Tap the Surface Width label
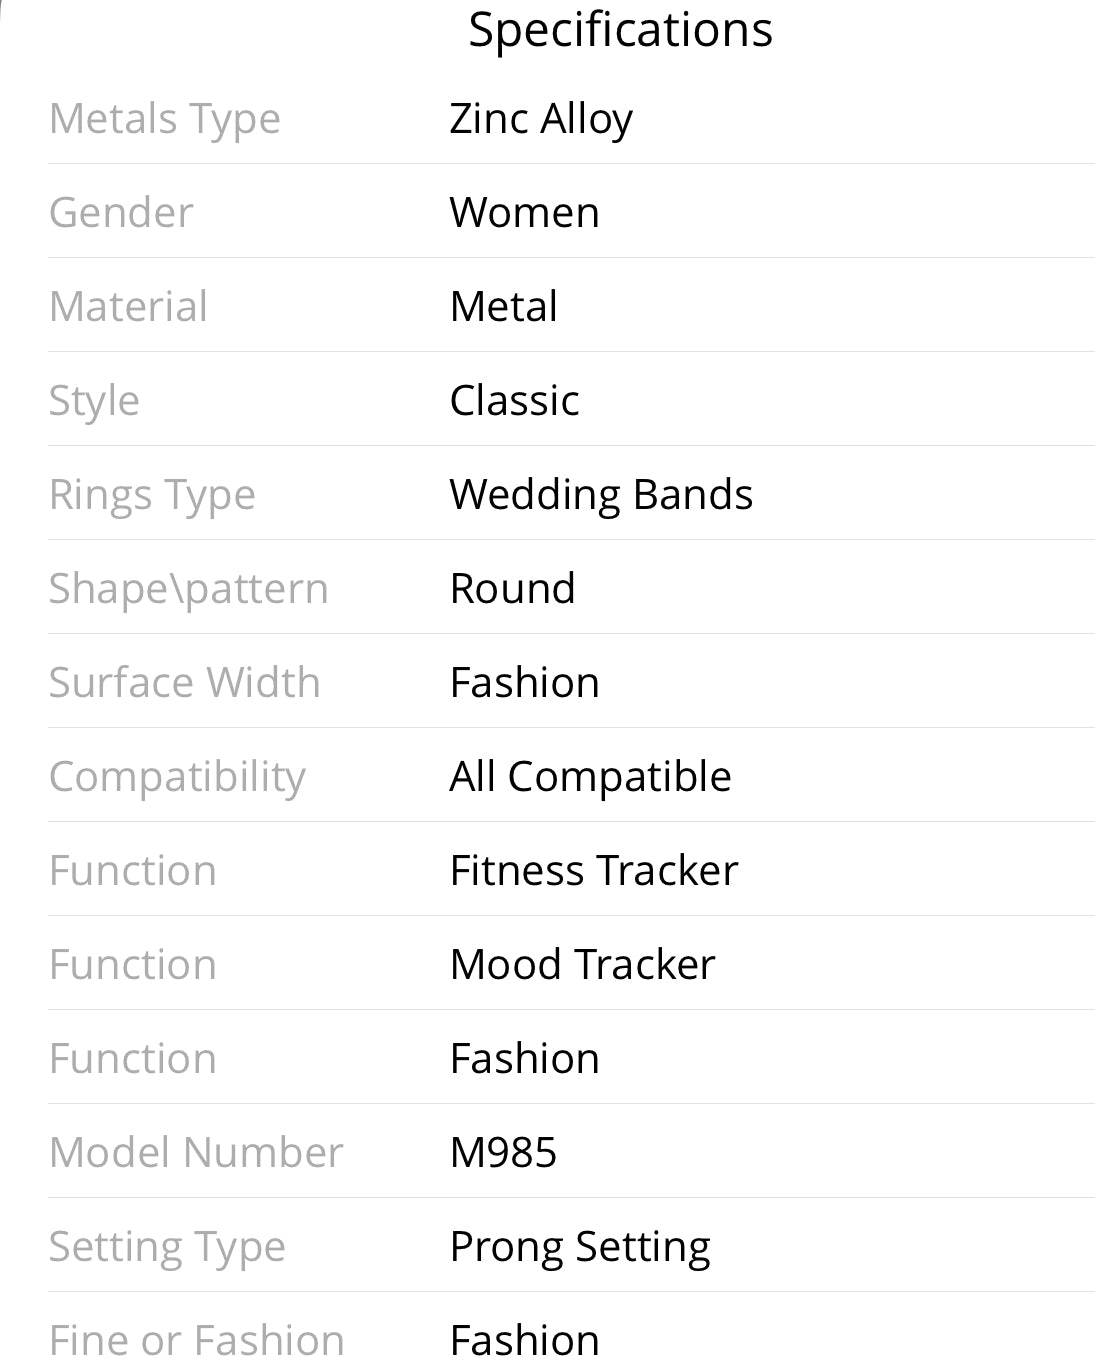Image resolution: width=1095 pixels, height=1363 pixels. 185,682
